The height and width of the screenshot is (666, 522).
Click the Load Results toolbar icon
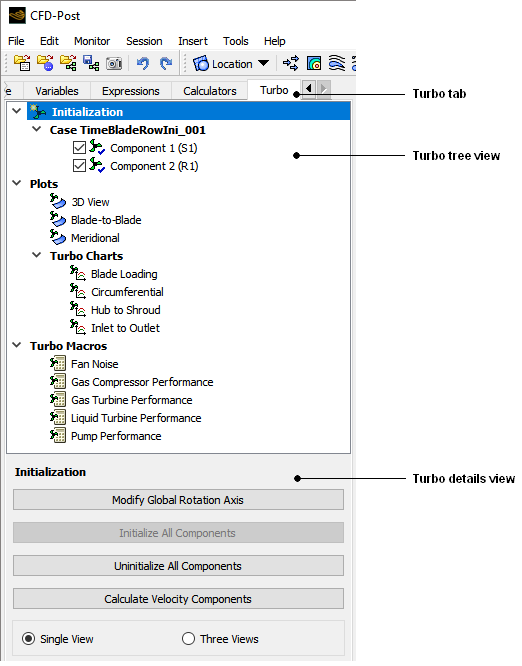22,63
